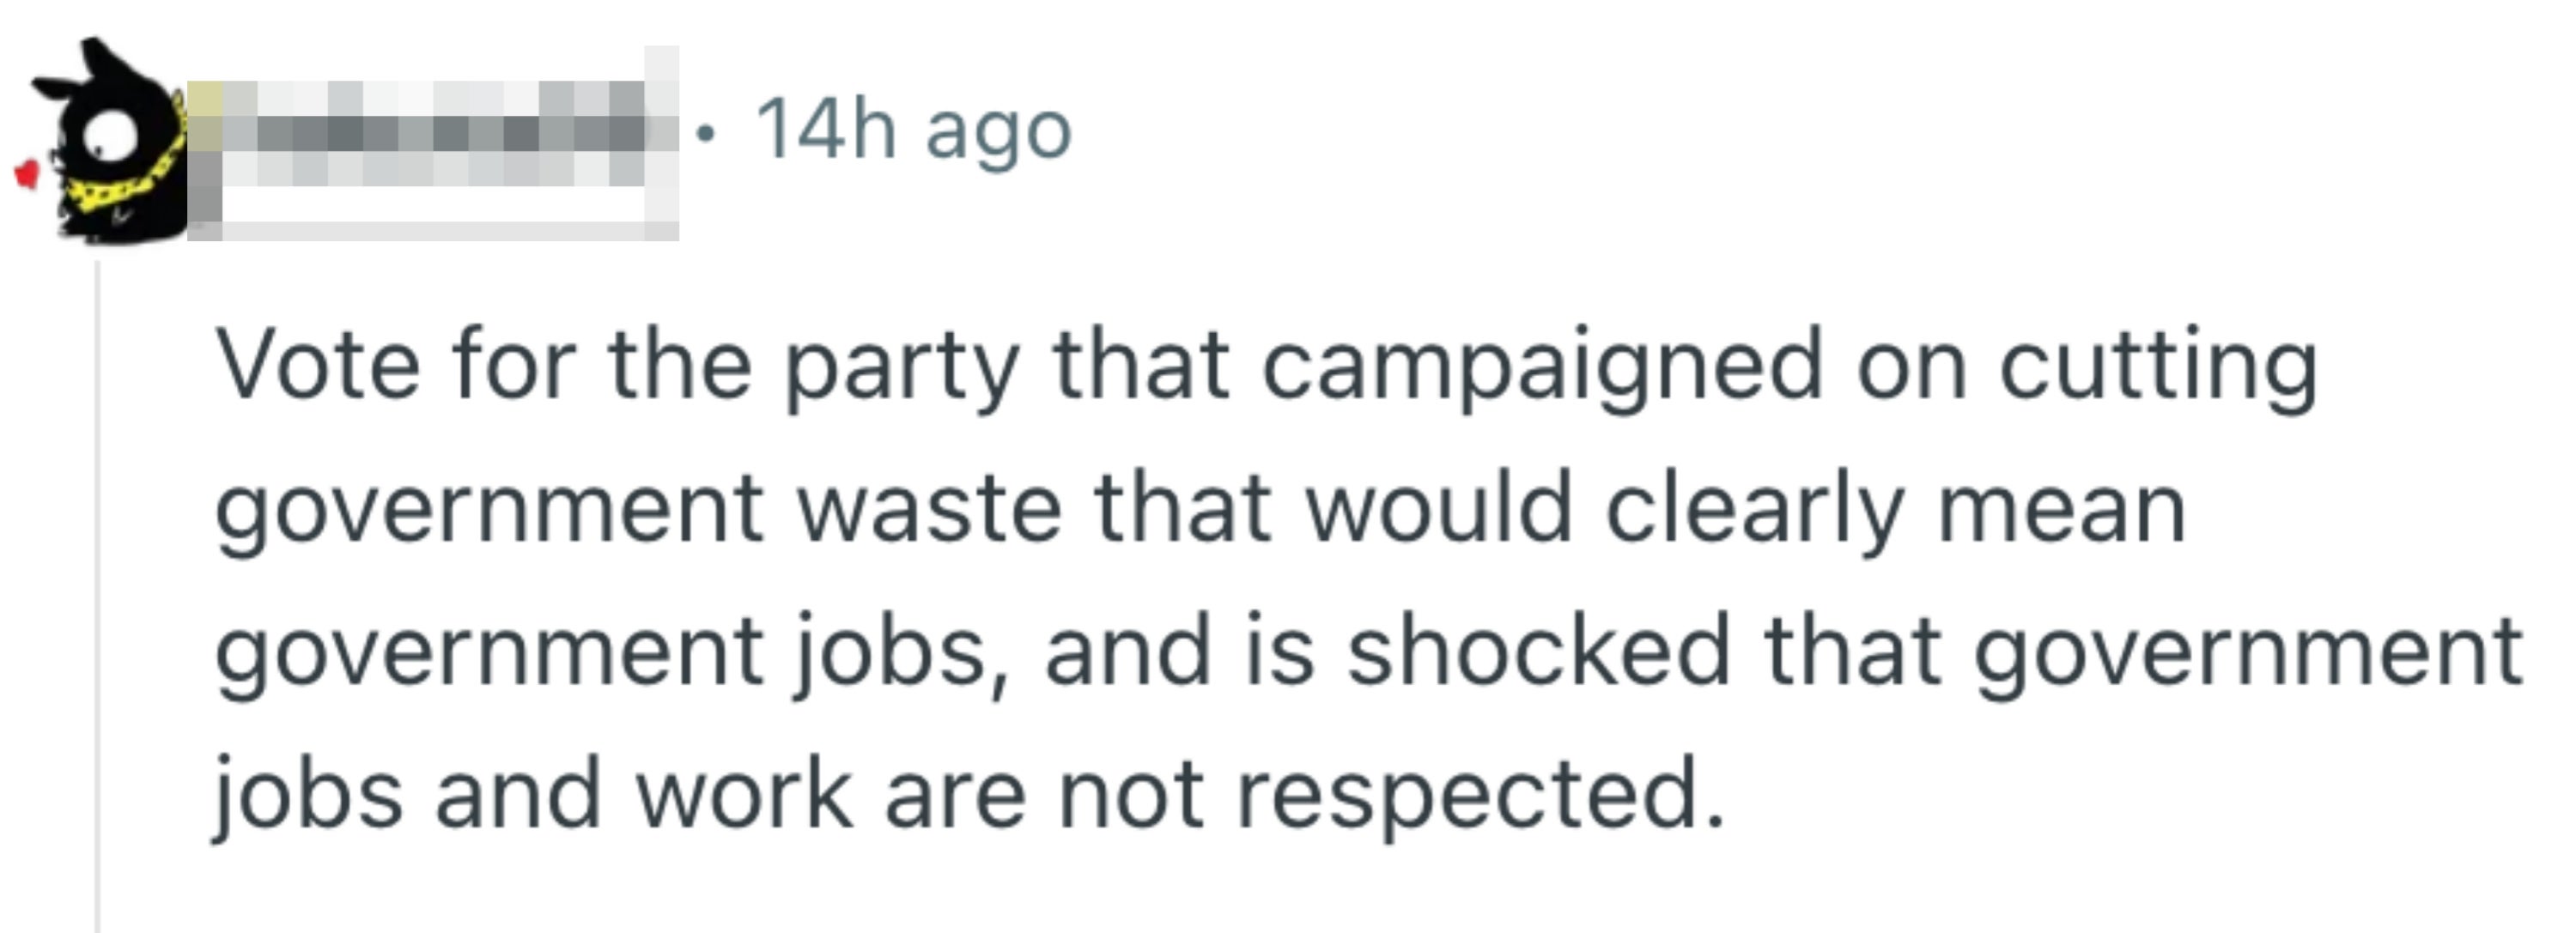
Task: Click the "14h ago" timestamp
Action: [913, 130]
